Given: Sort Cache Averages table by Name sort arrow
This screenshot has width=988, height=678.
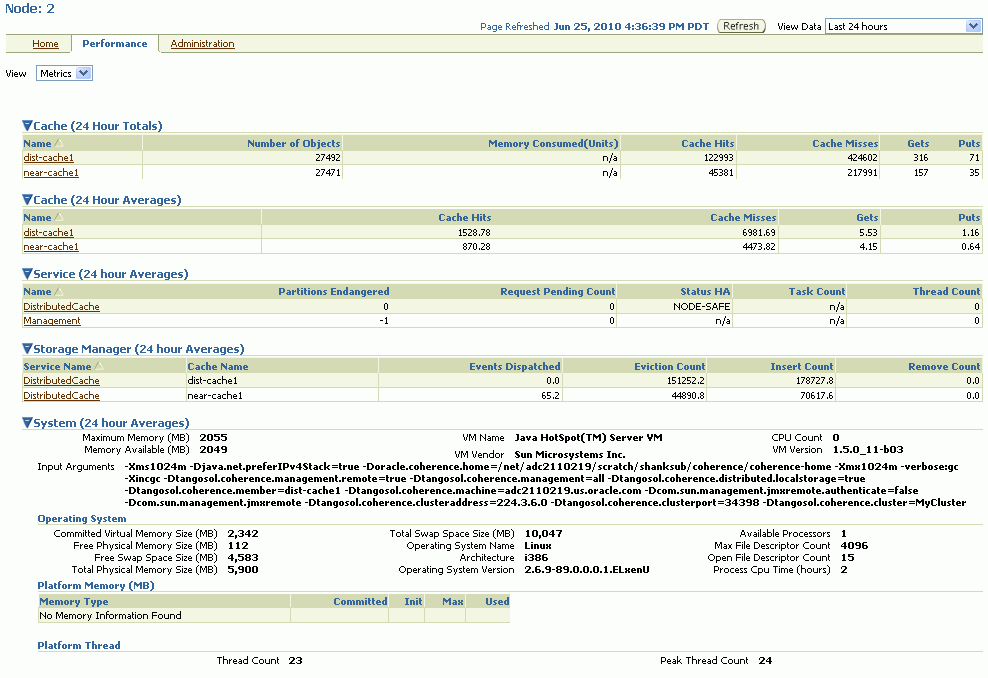Looking at the screenshot, I should coord(59,217).
